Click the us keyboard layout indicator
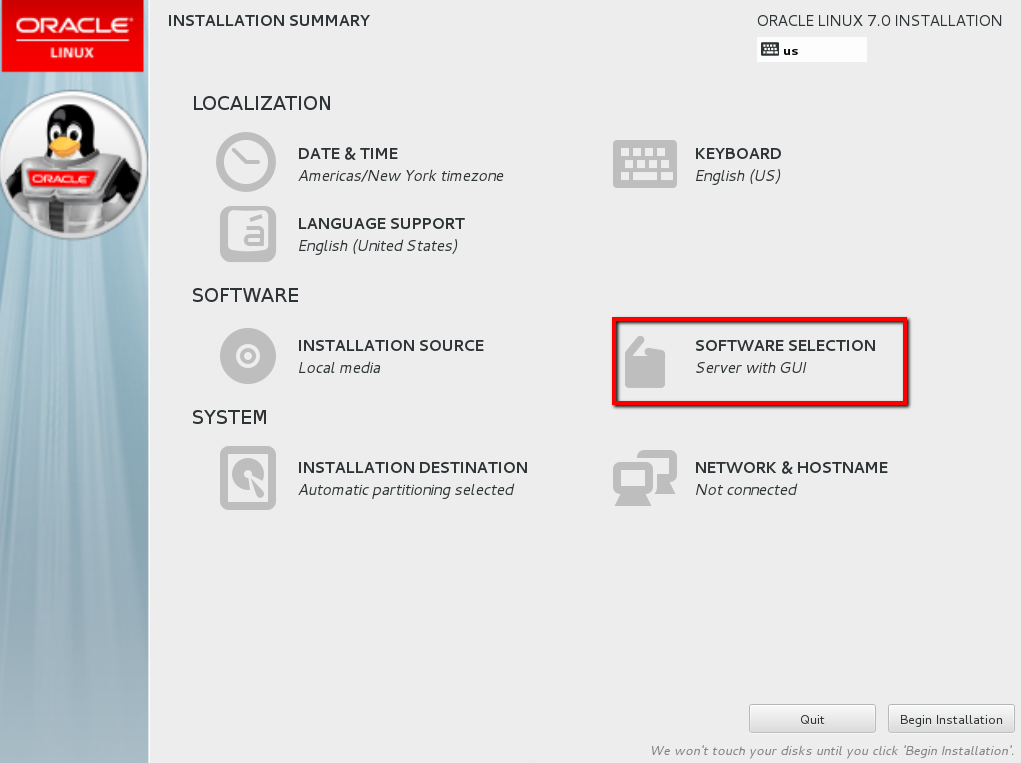The height and width of the screenshot is (763, 1021). [x=811, y=49]
